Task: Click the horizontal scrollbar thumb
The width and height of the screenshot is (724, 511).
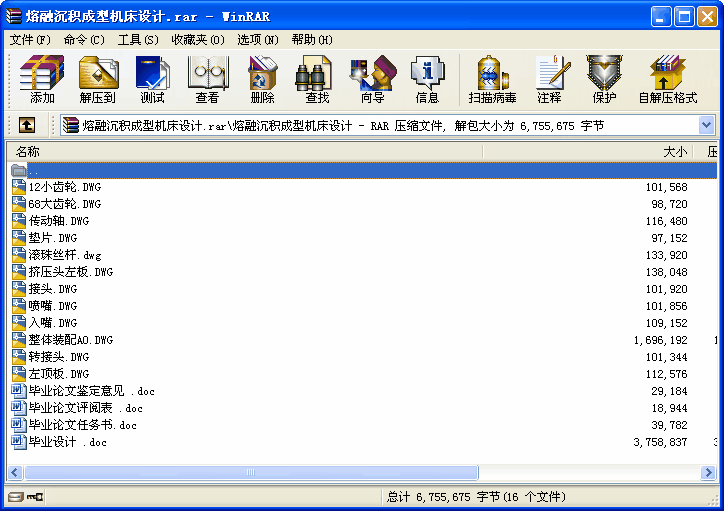Action: pos(251,472)
